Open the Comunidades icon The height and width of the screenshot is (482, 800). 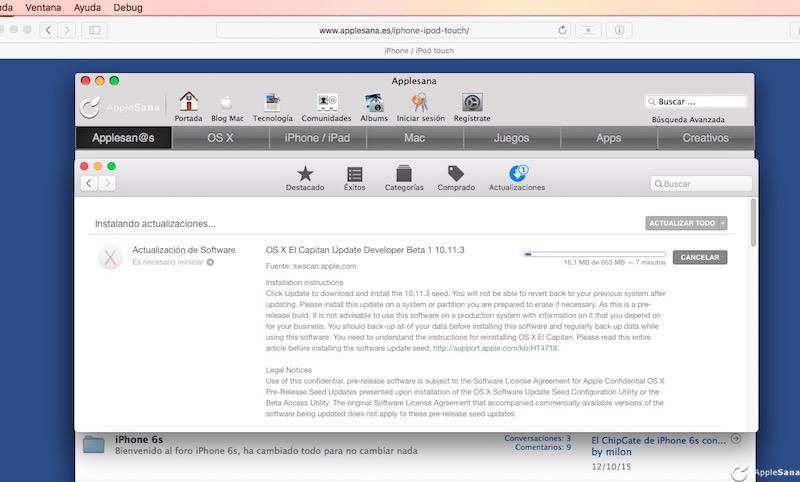click(327, 103)
